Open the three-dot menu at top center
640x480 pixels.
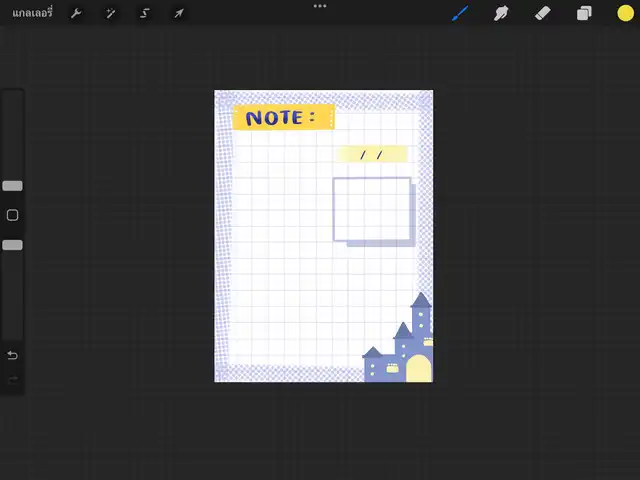320,6
